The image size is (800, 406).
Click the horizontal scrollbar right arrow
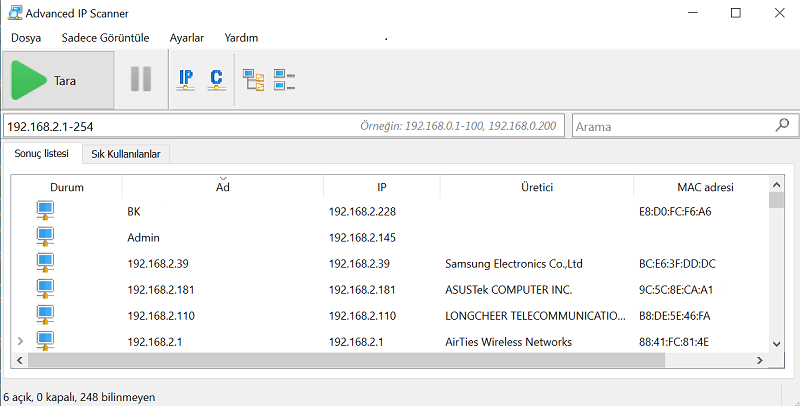tap(760, 360)
